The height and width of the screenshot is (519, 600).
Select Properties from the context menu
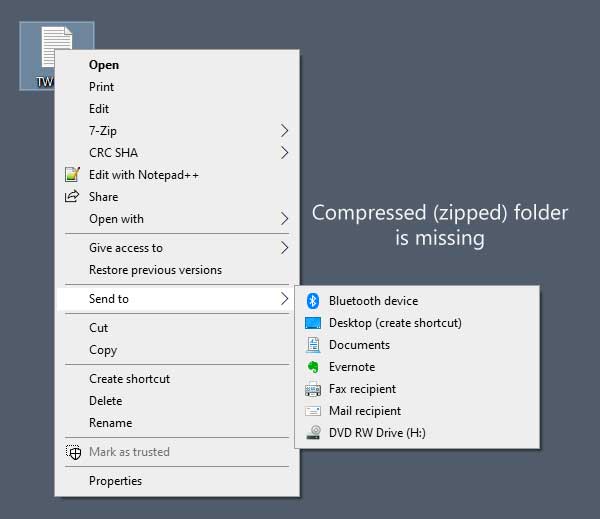point(115,481)
